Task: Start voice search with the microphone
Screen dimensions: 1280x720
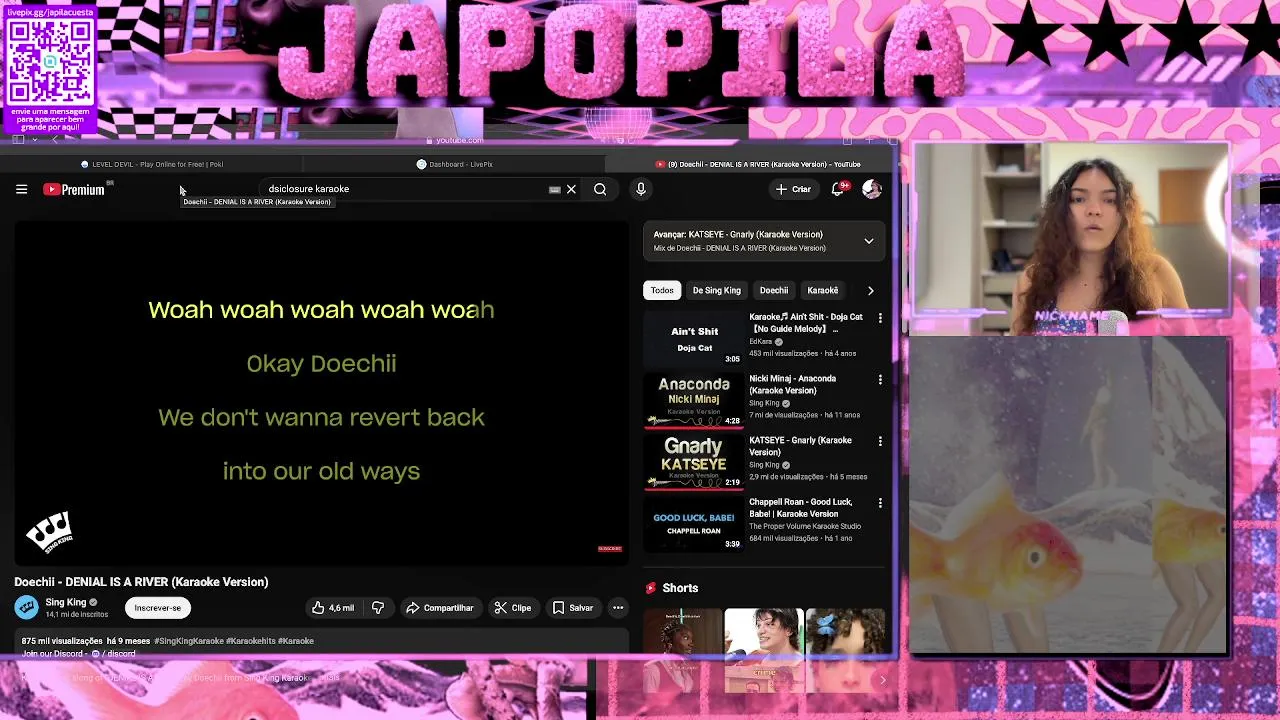Action: (641, 189)
